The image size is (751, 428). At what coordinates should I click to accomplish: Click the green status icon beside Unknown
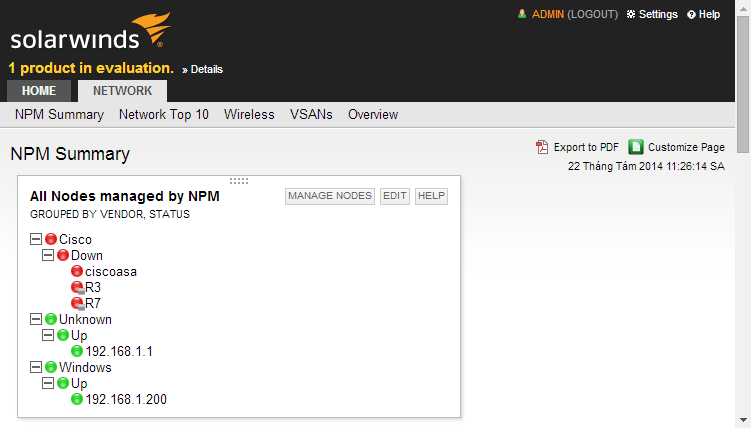point(51,319)
